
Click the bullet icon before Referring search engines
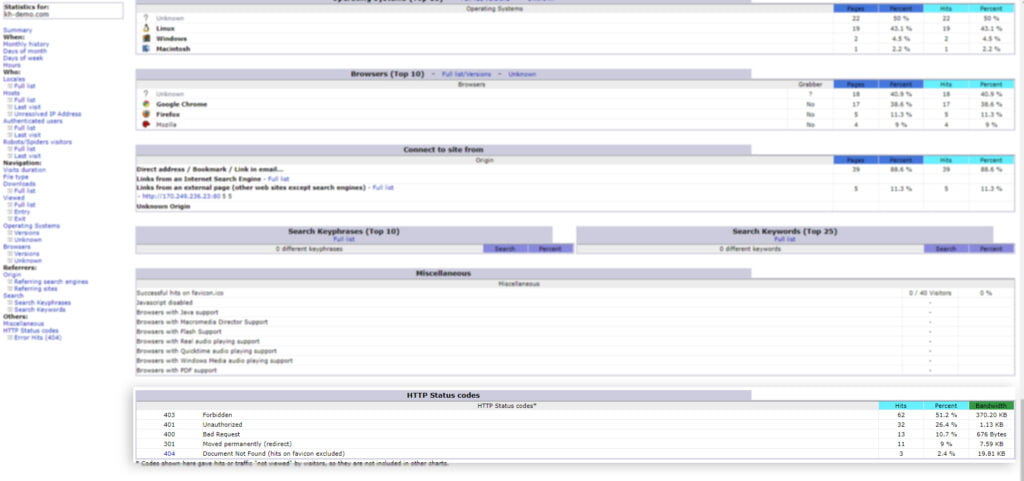[x=10, y=282]
